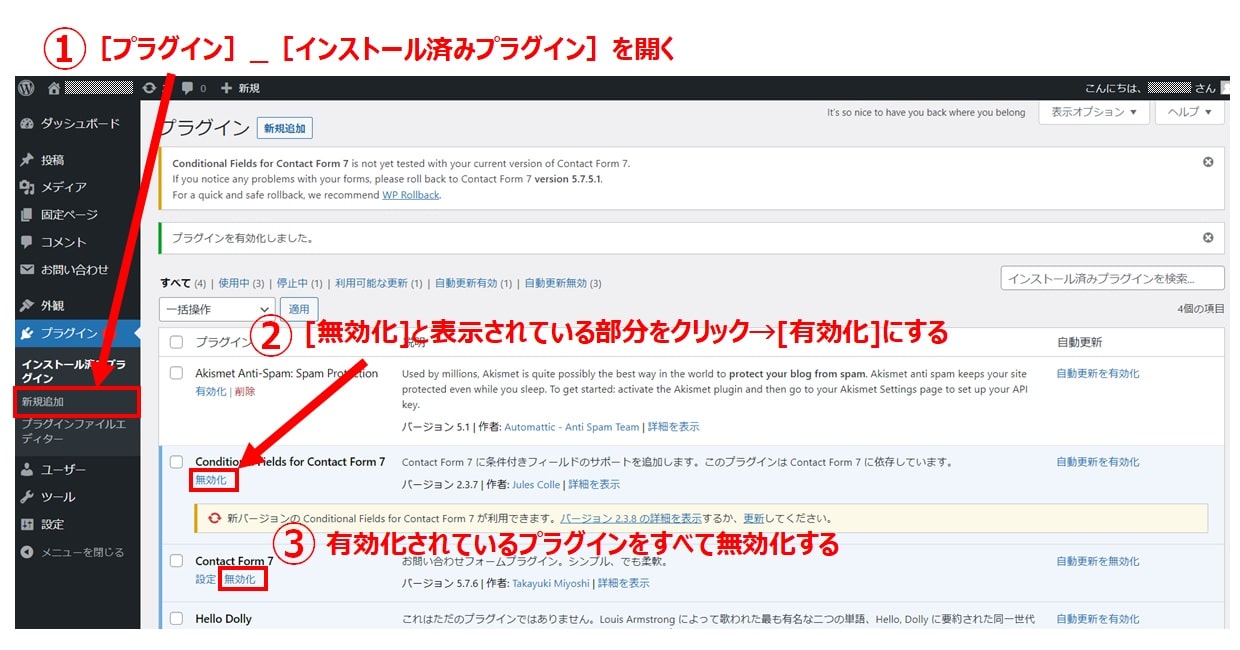This screenshot has height=650, width=1240.
Task: Click 有効化 under Akismet Anti-Spam
Action: tap(211, 392)
